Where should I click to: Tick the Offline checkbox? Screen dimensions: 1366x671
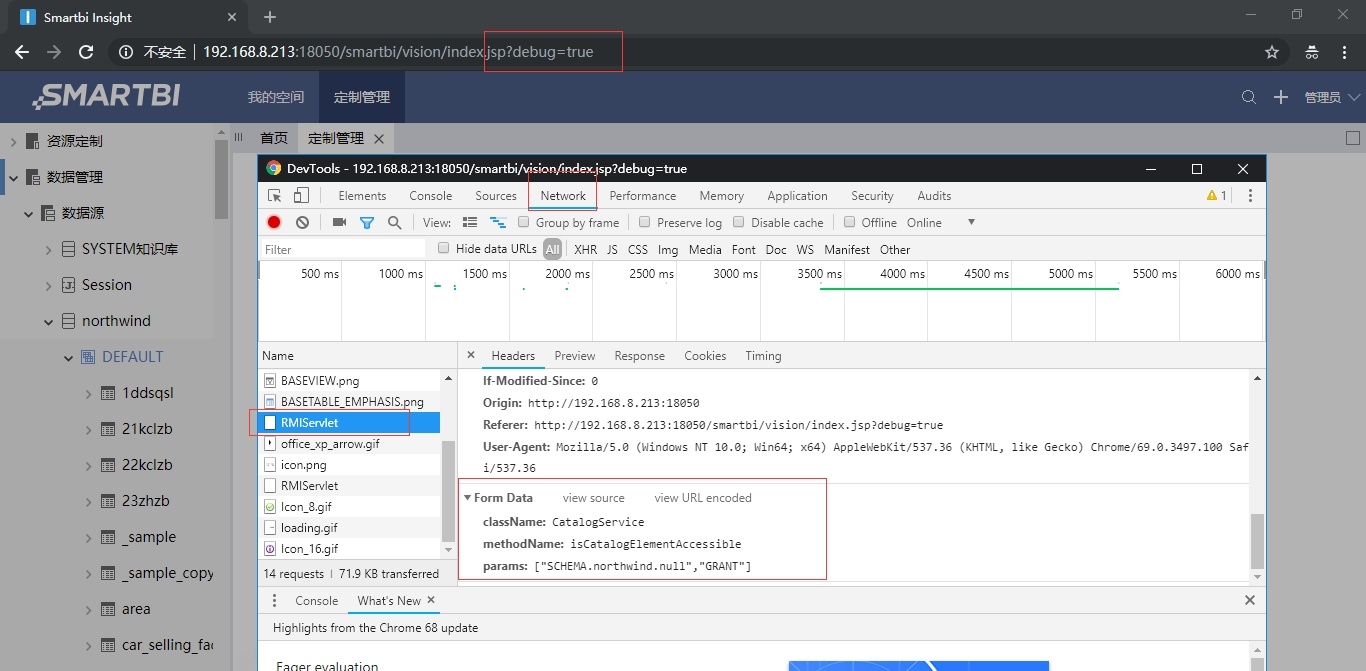pyautogui.click(x=850, y=222)
